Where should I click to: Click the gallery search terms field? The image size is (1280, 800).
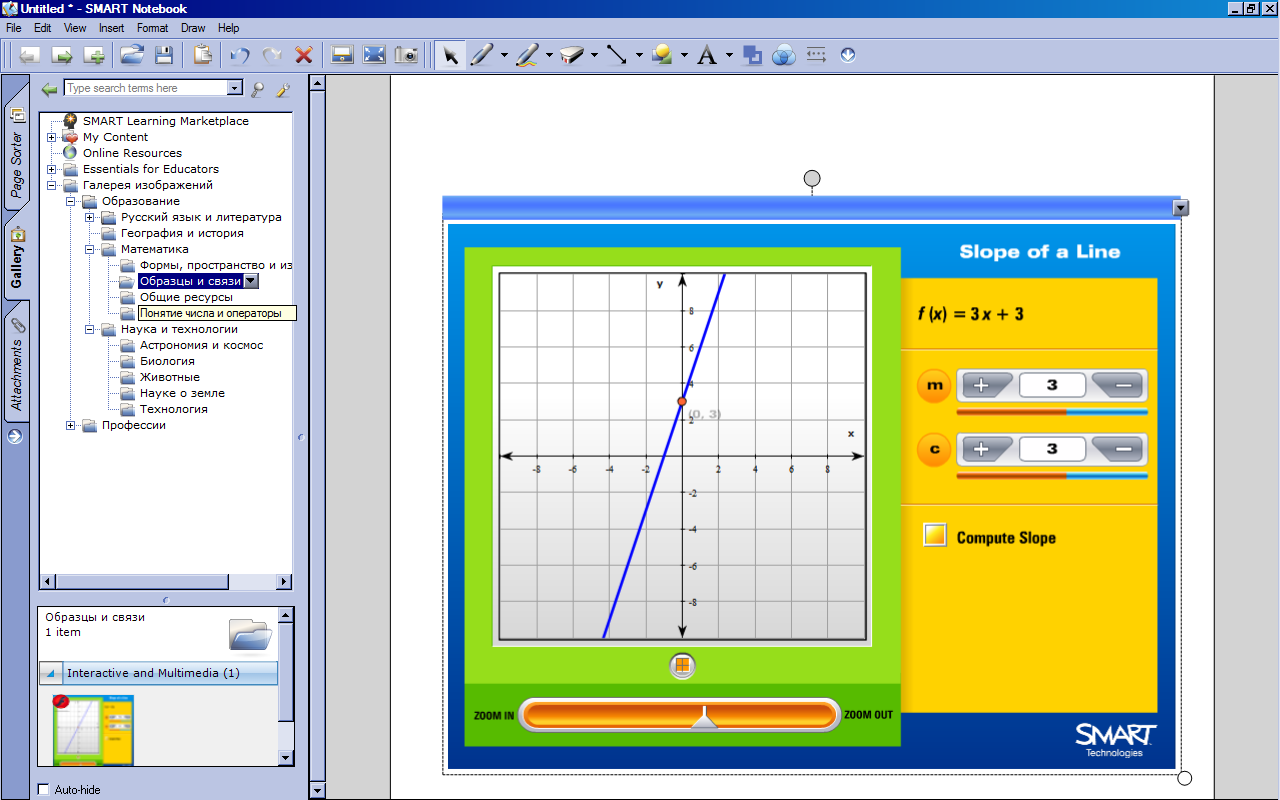pyautogui.click(x=146, y=88)
